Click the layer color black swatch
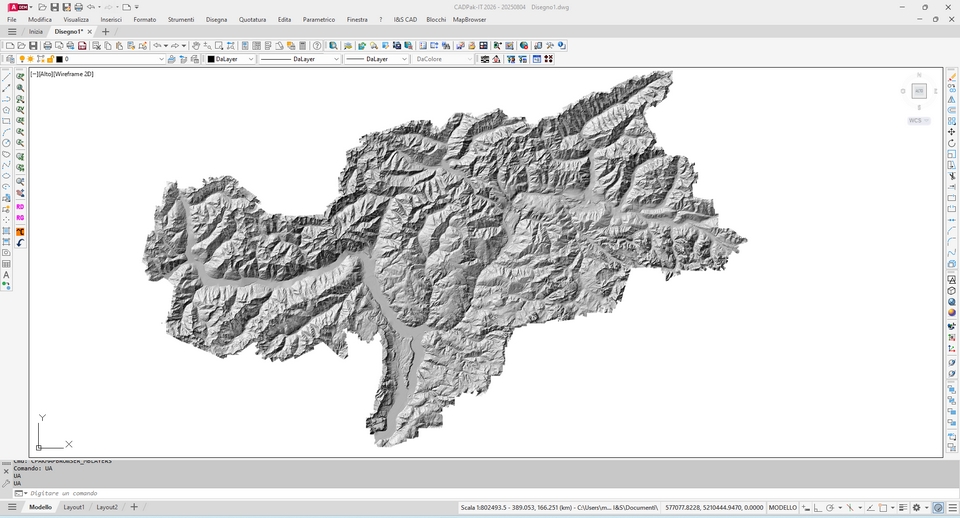Image resolution: width=960 pixels, height=518 pixels. [59, 59]
